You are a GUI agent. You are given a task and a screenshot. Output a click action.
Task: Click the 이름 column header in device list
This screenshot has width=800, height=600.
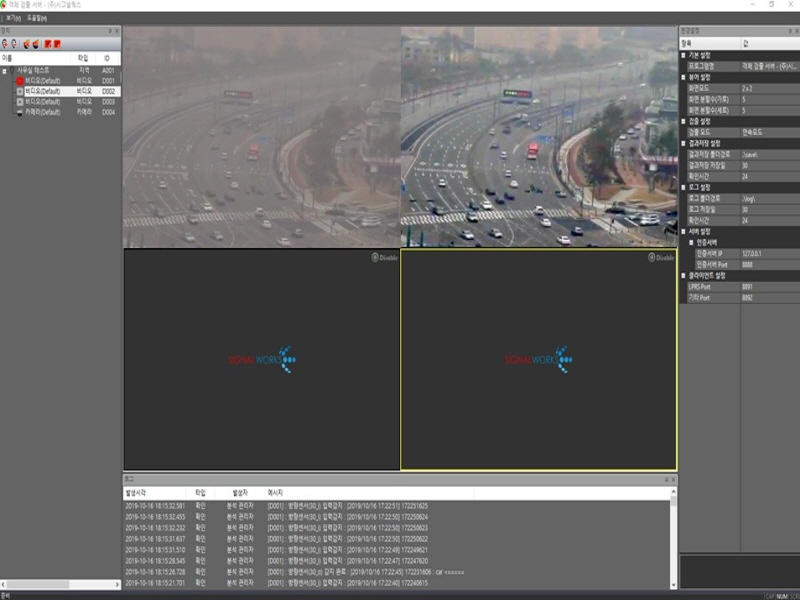pos(36,58)
